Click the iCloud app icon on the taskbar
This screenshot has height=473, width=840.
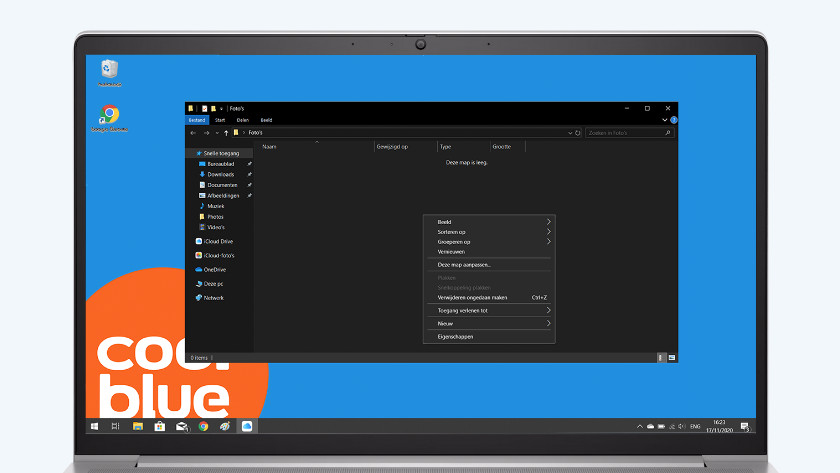pos(247,426)
